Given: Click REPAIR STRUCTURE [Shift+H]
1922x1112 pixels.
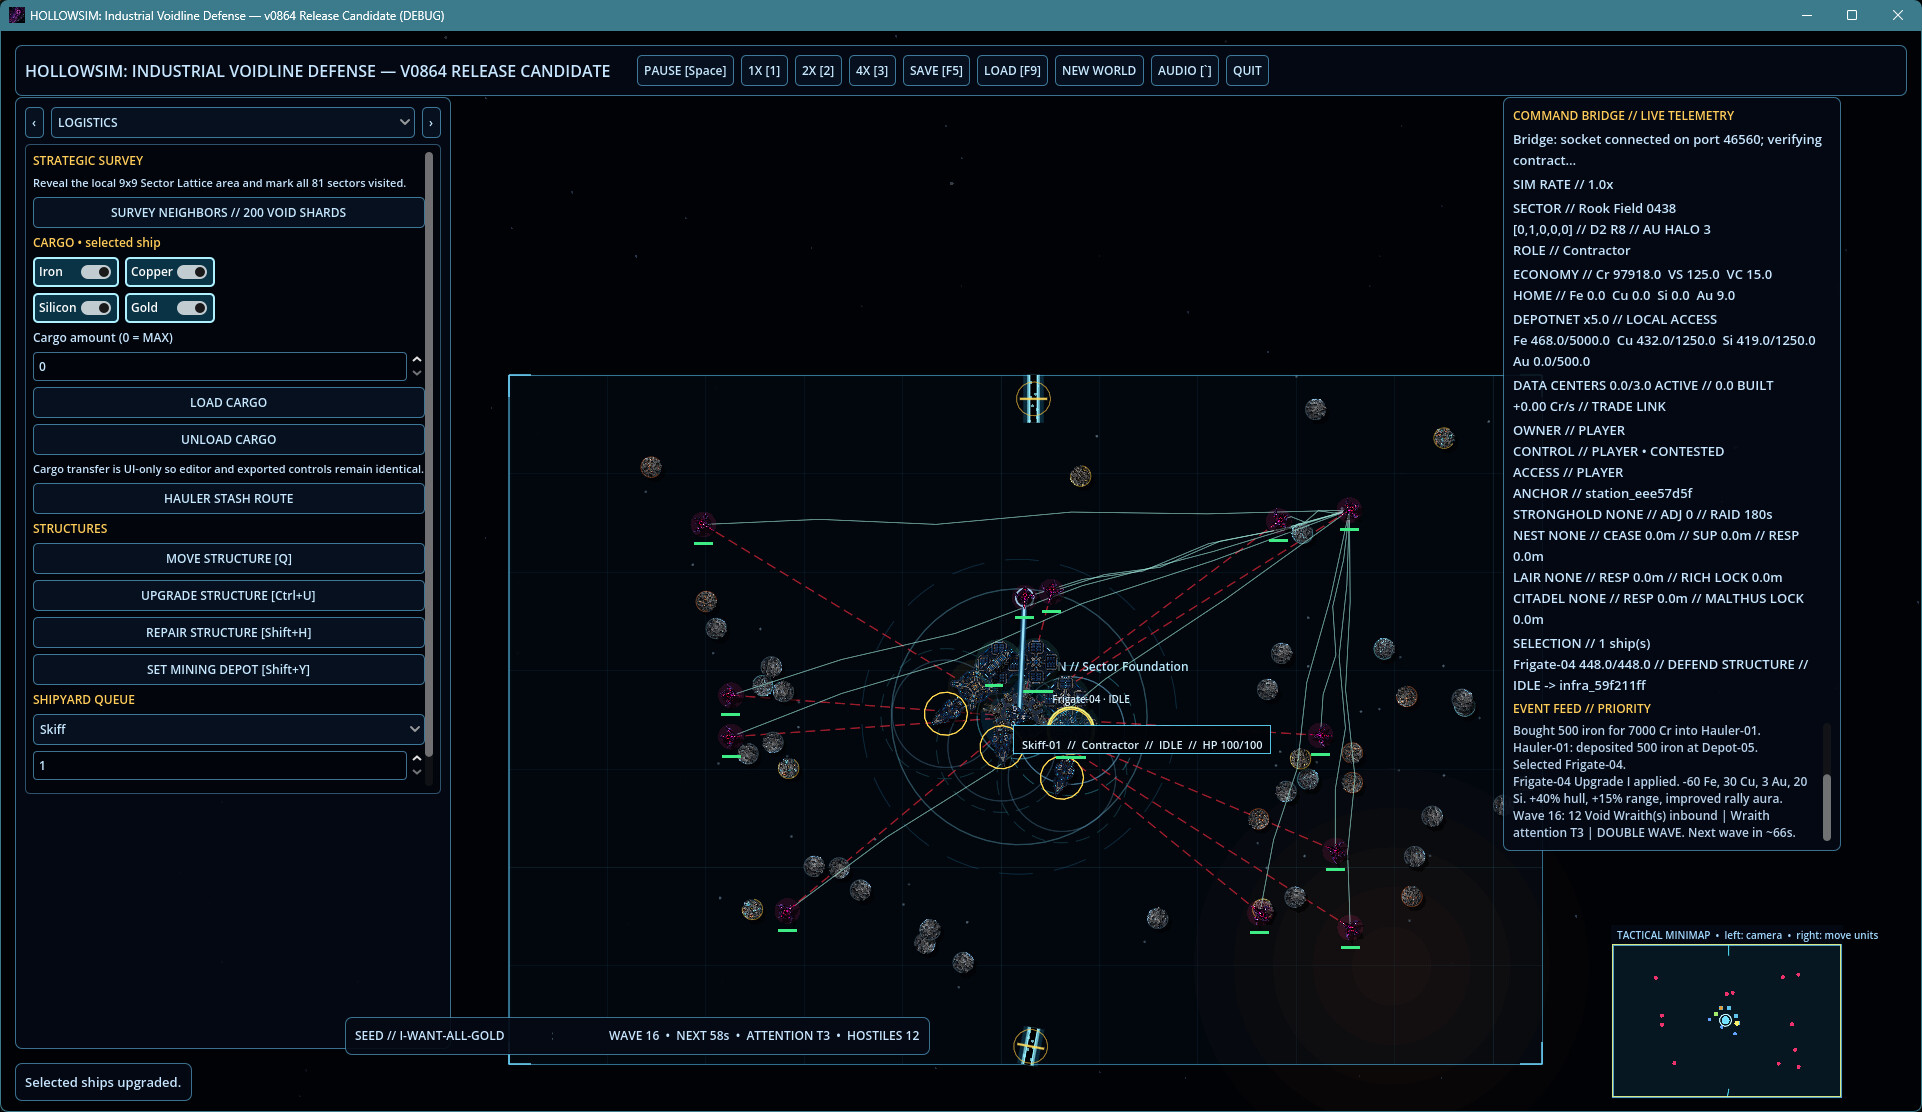Looking at the screenshot, I should [229, 633].
